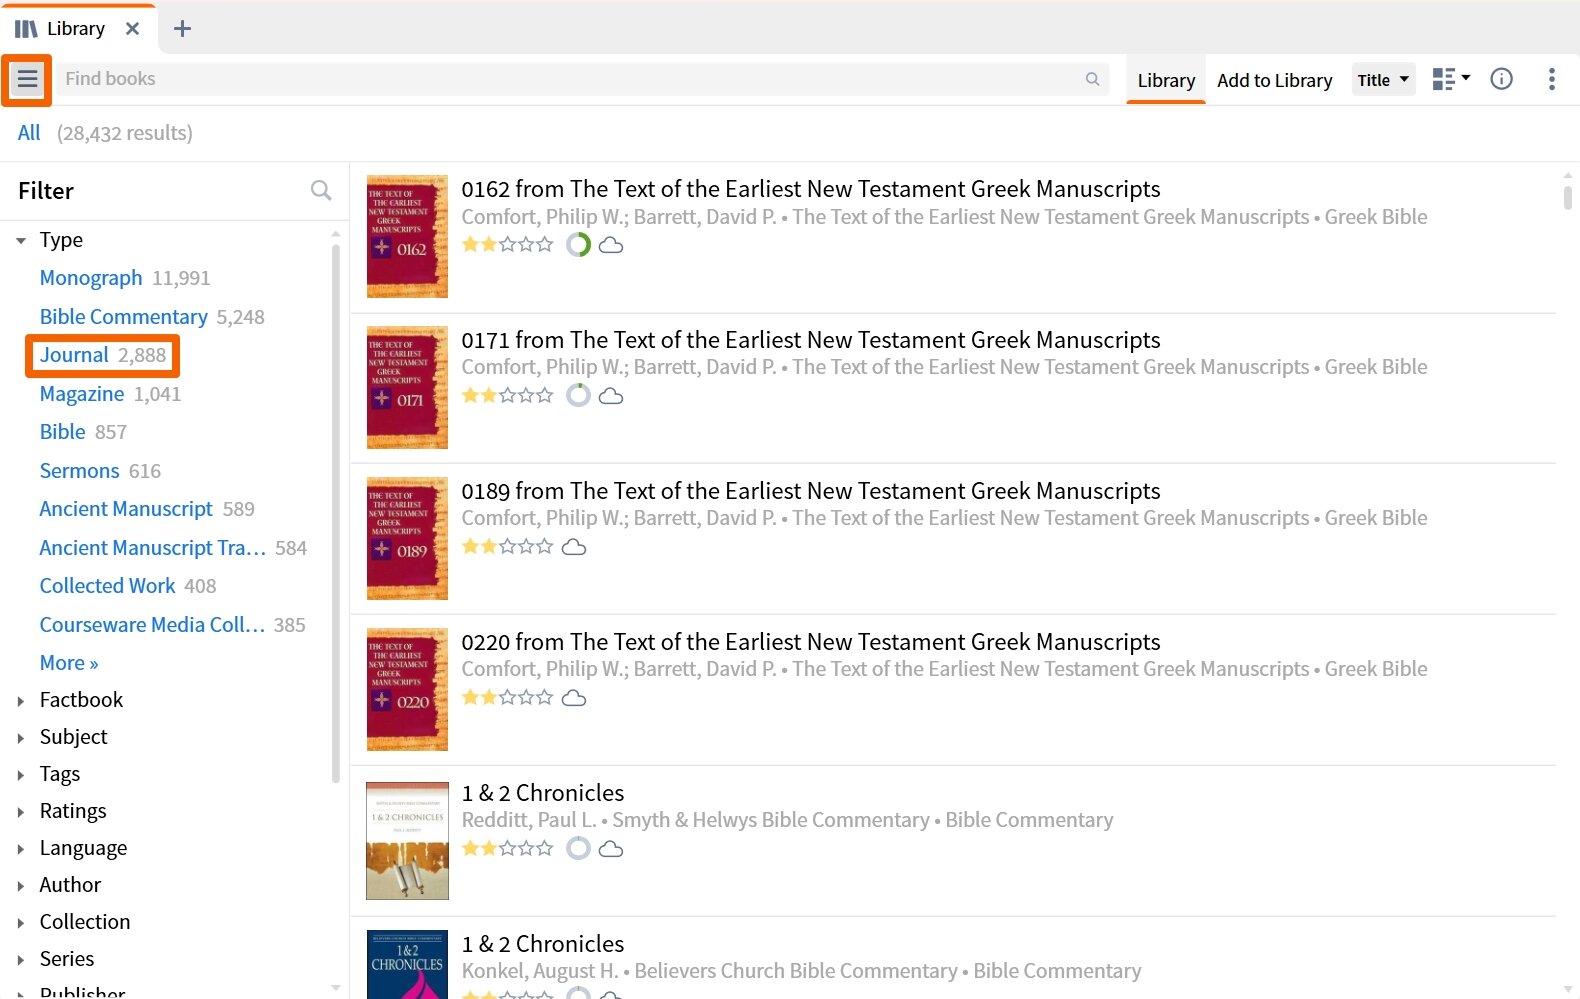Set star rating on 0189 manuscript

point(507,547)
